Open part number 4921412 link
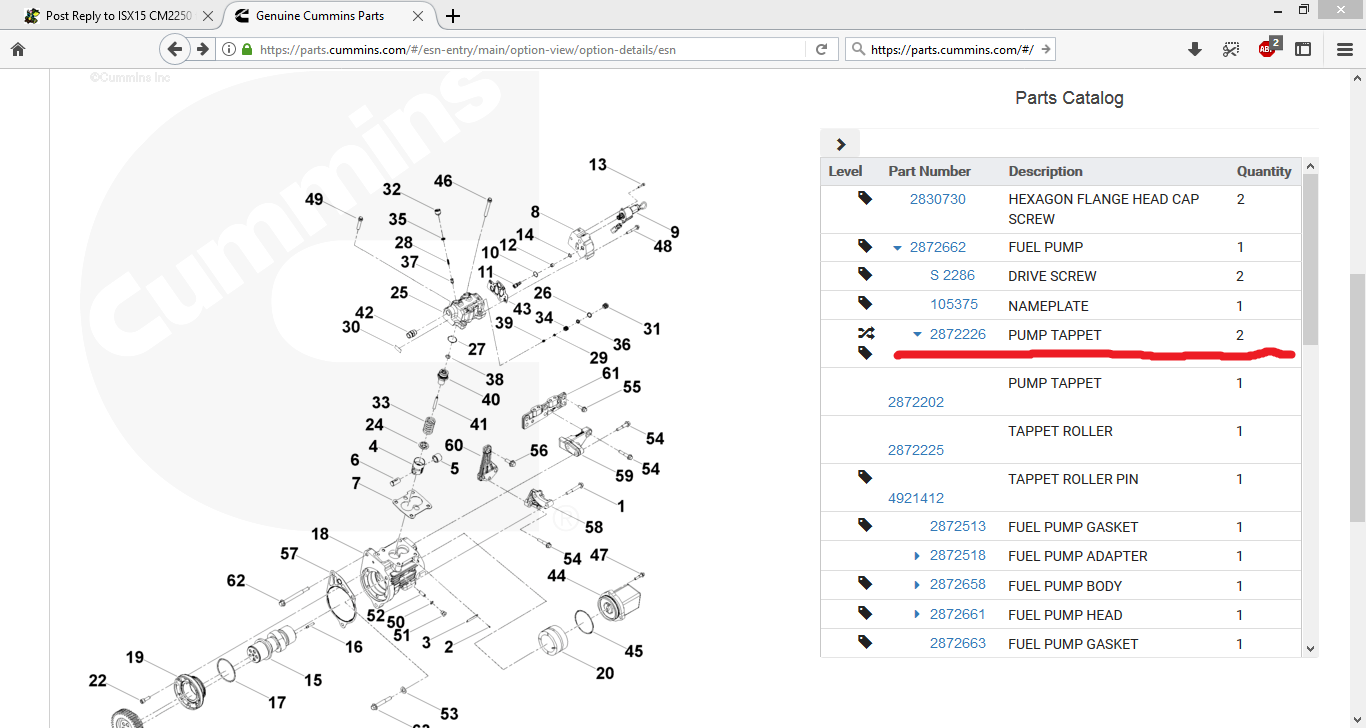Image resolution: width=1366 pixels, height=728 pixels. coord(916,498)
